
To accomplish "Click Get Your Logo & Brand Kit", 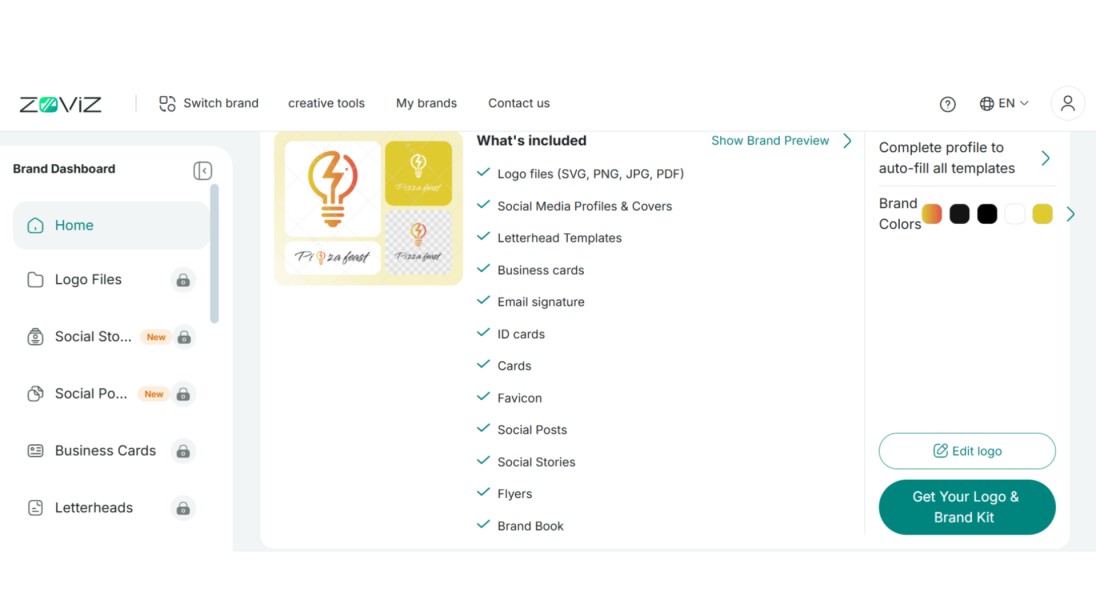I will click(967, 507).
